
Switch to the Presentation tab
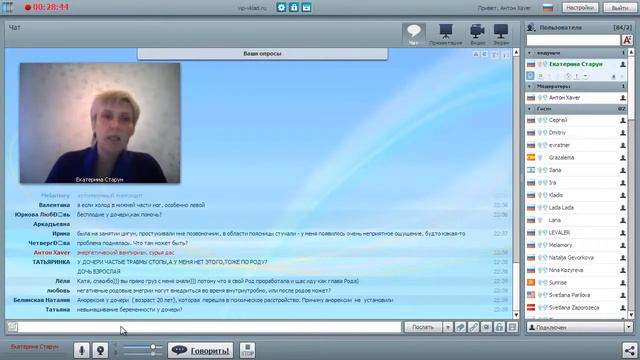click(445, 34)
